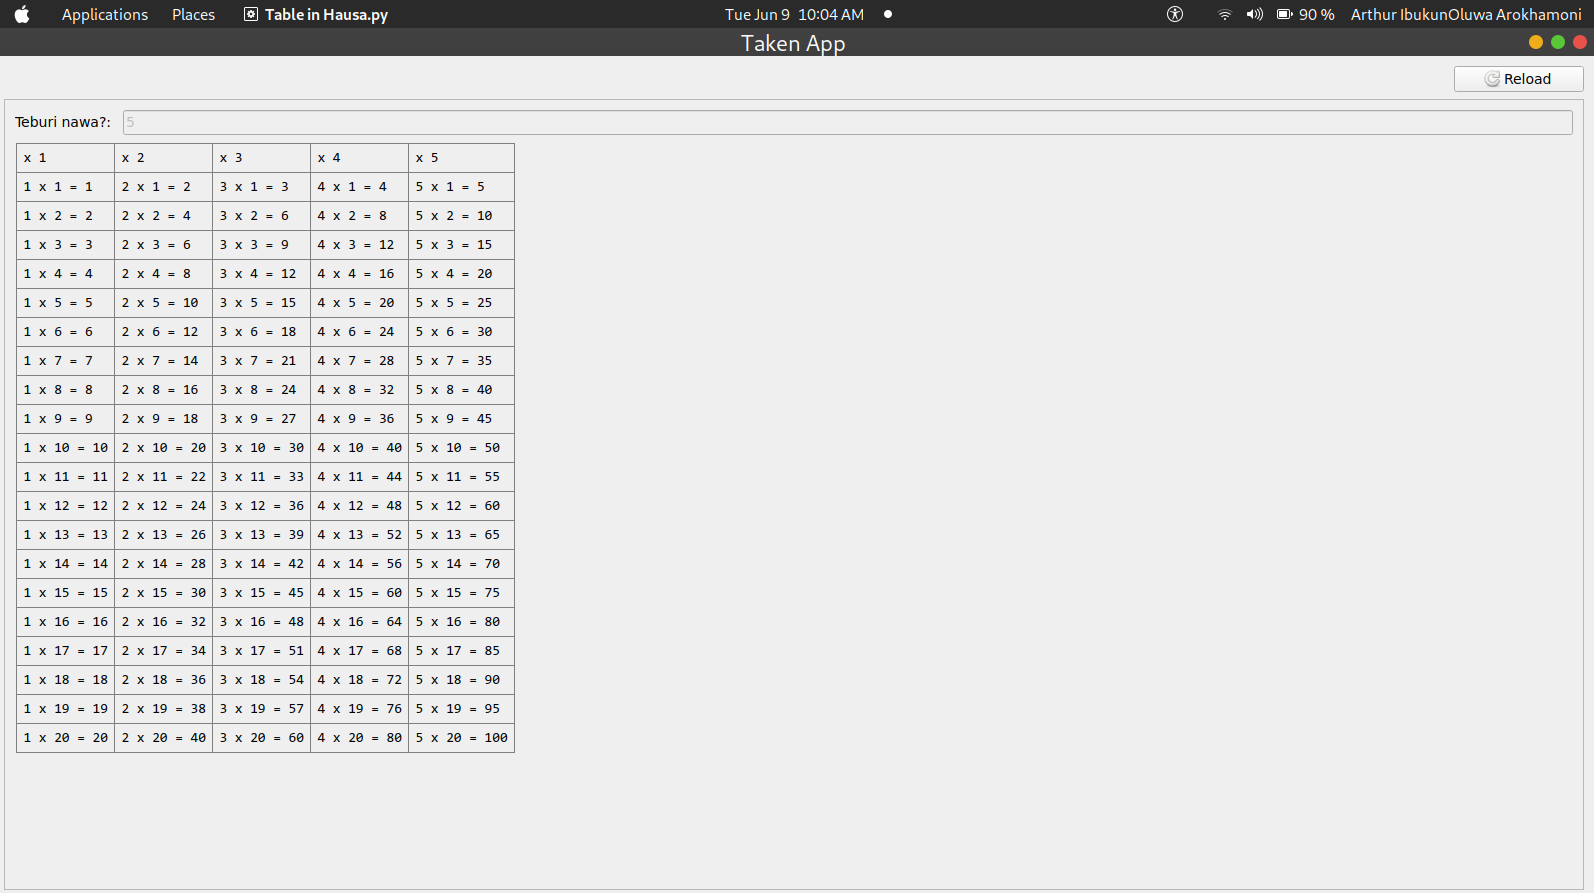Open the Wi-Fi status icon
Image resolution: width=1594 pixels, height=893 pixels.
pyautogui.click(x=1224, y=14)
